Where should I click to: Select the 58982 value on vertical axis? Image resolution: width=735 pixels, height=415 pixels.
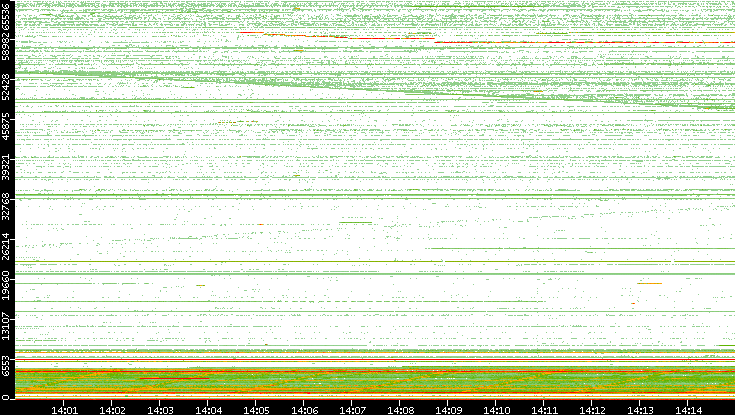click(x=6, y=46)
